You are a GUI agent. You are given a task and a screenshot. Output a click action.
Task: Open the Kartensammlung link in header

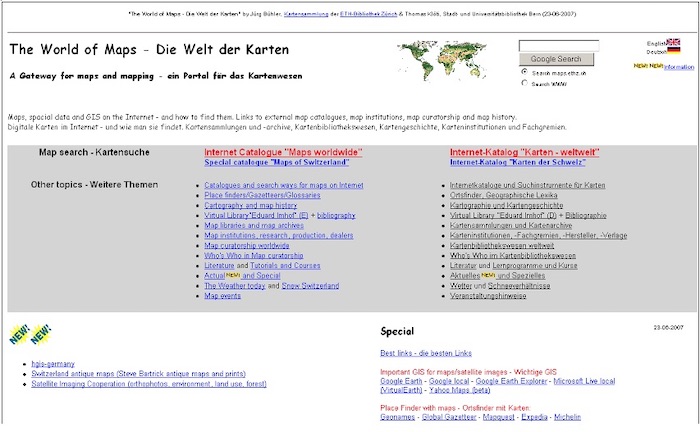click(x=306, y=14)
